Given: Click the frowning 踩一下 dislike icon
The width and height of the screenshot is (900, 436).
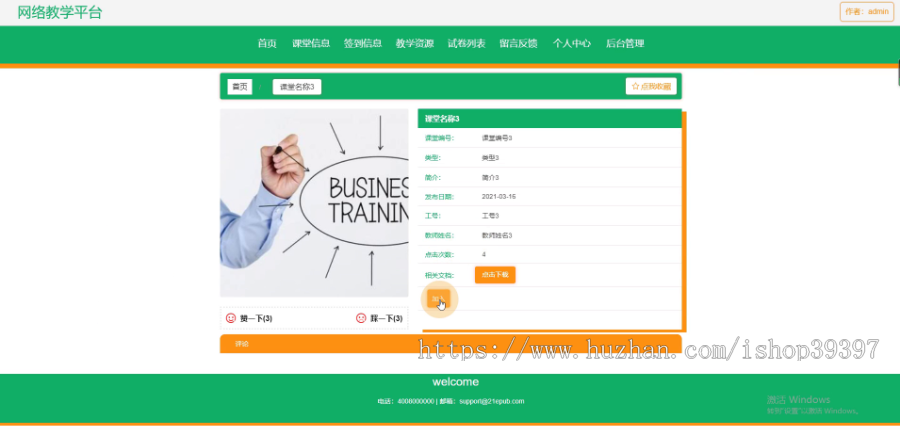Looking at the screenshot, I should tap(361, 318).
